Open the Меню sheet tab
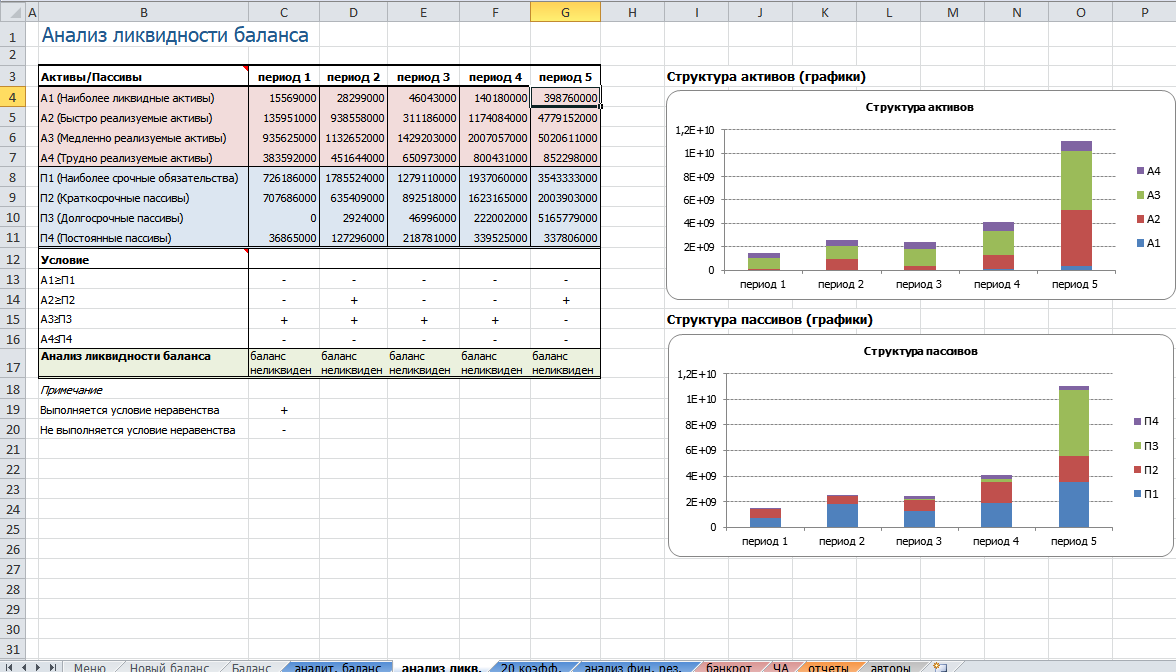 89,667
